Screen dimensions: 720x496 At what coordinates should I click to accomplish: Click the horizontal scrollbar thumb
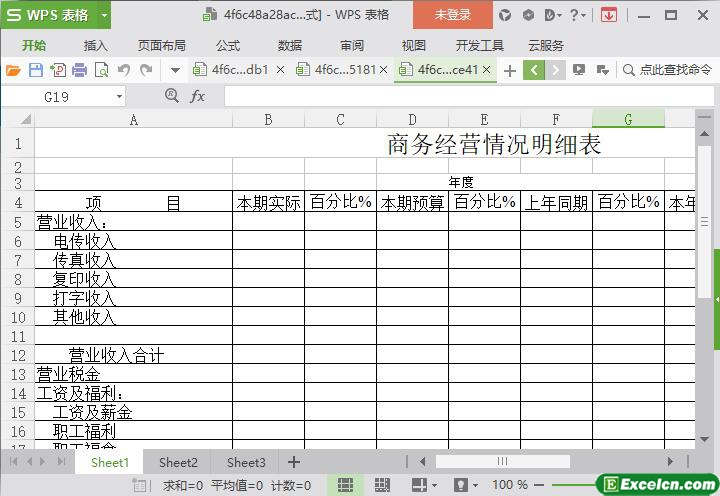pos(502,461)
